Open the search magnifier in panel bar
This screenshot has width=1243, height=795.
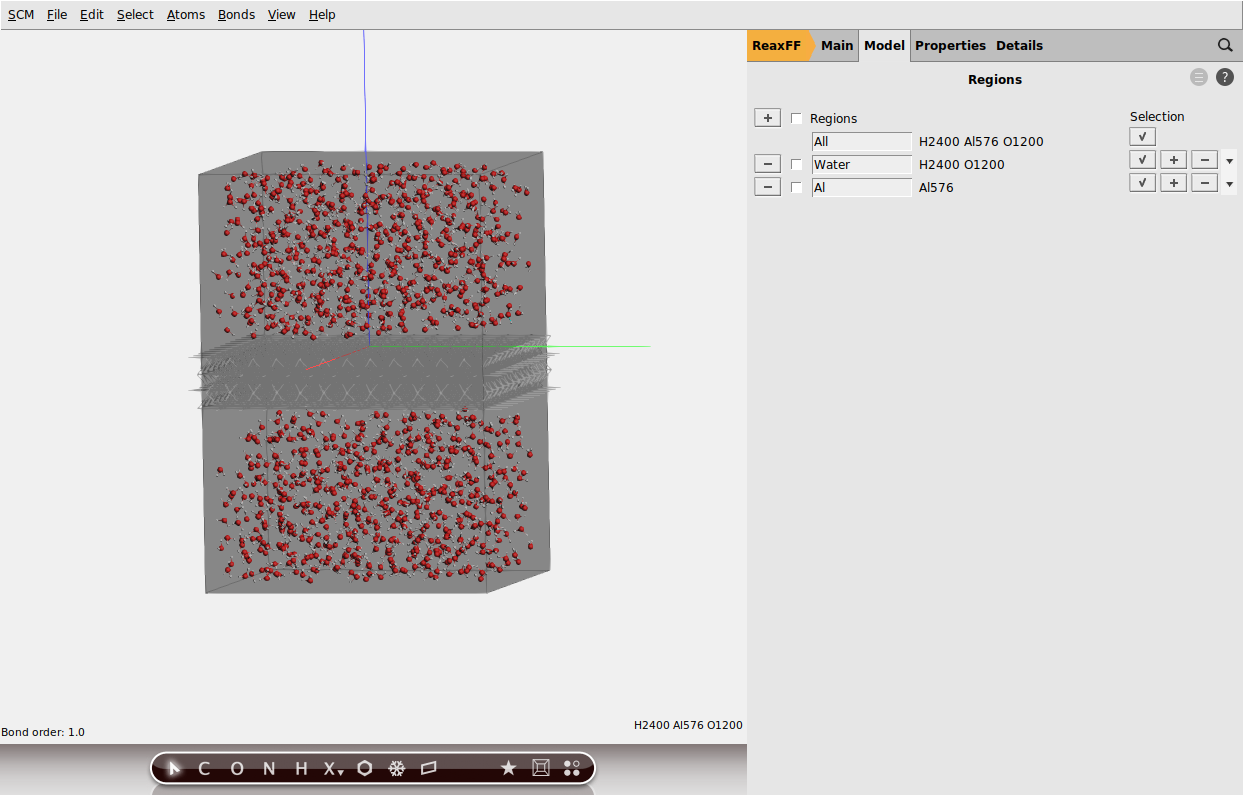[x=1225, y=45]
